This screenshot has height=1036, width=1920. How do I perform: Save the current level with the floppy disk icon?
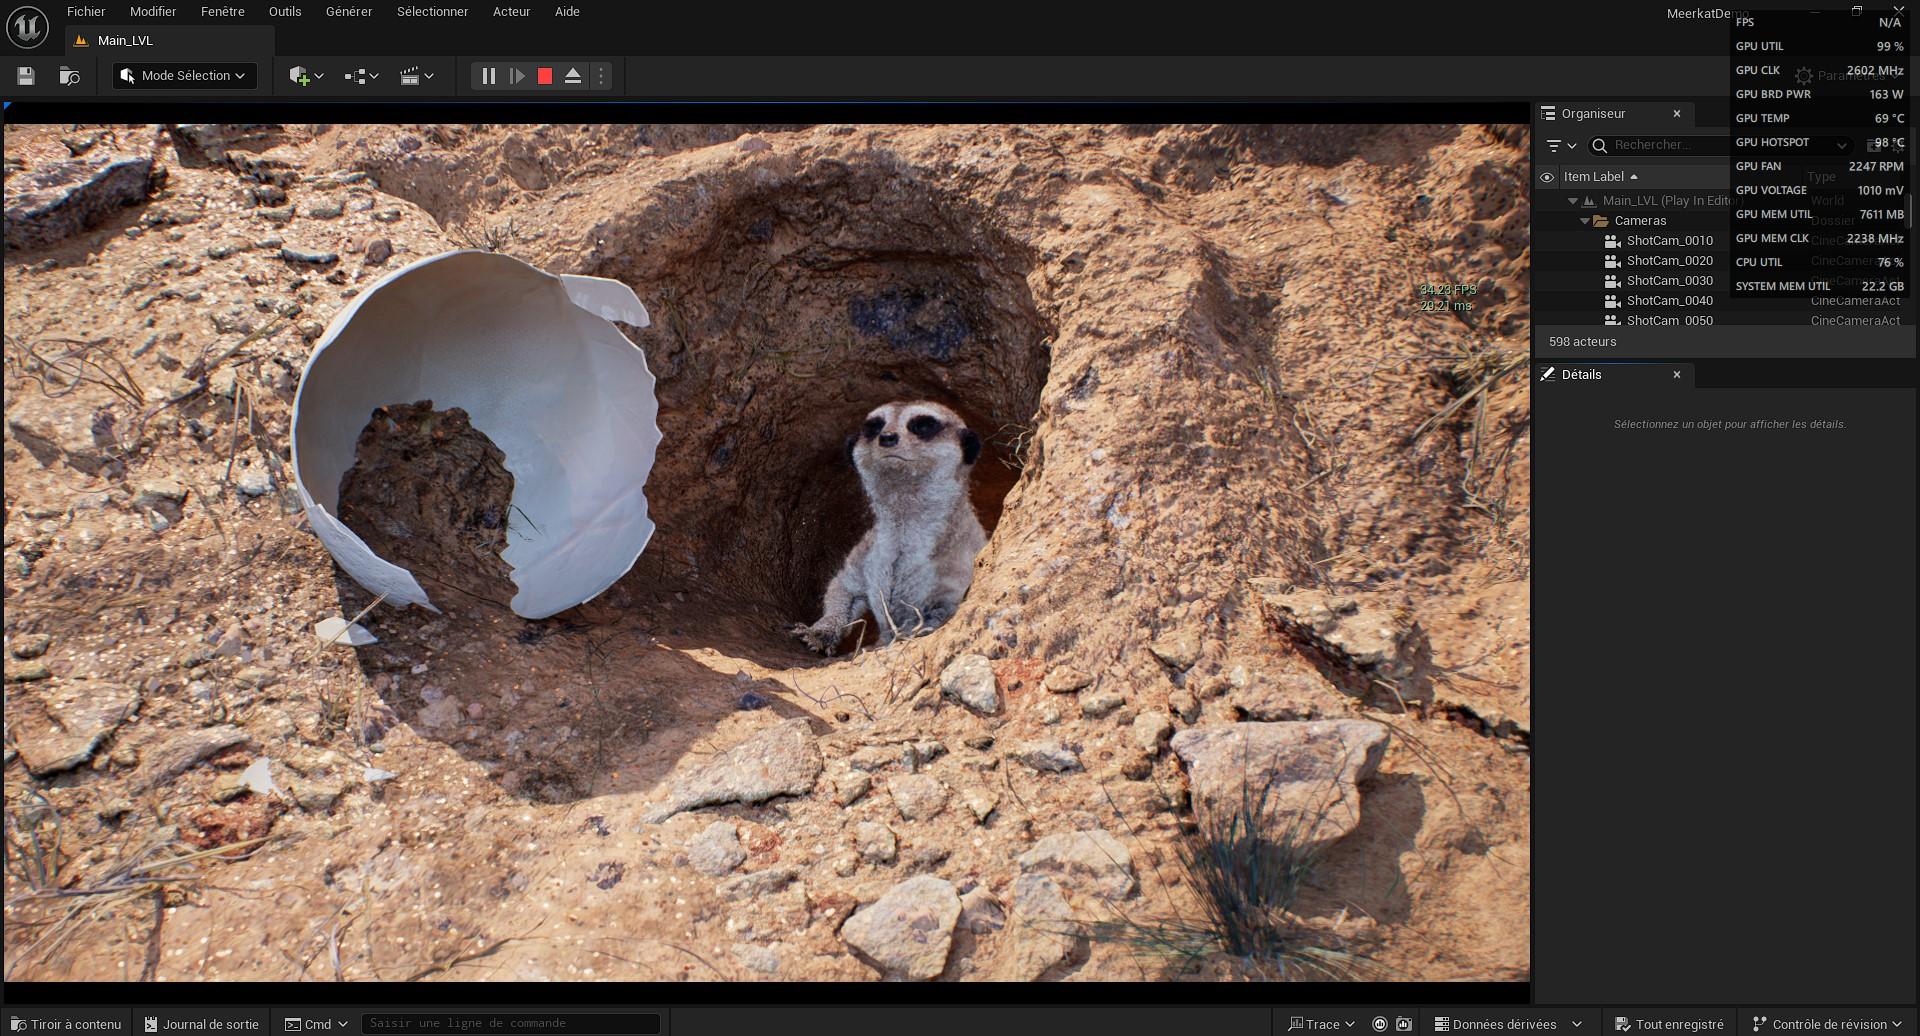click(26, 76)
